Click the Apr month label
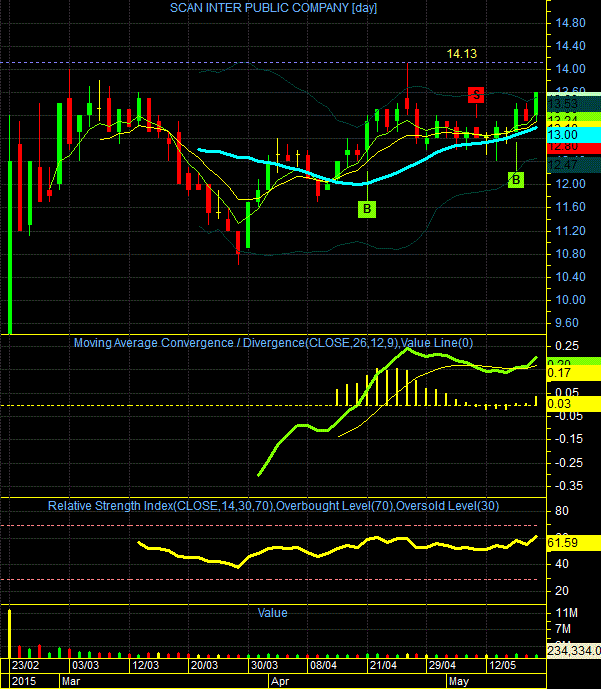This screenshot has height=689, width=601. pos(280,682)
